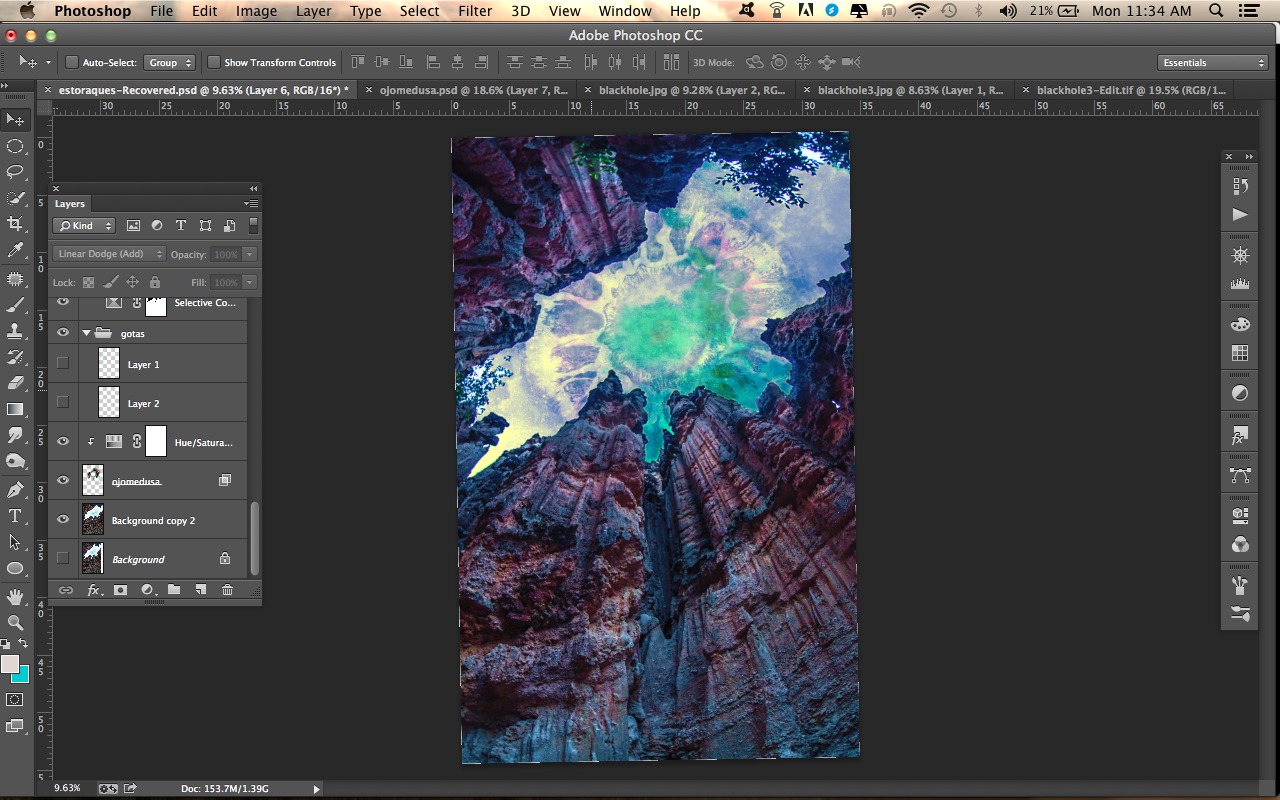Select the Clone Stamp tool
The width and height of the screenshot is (1280, 800).
(x=16, y=331)
